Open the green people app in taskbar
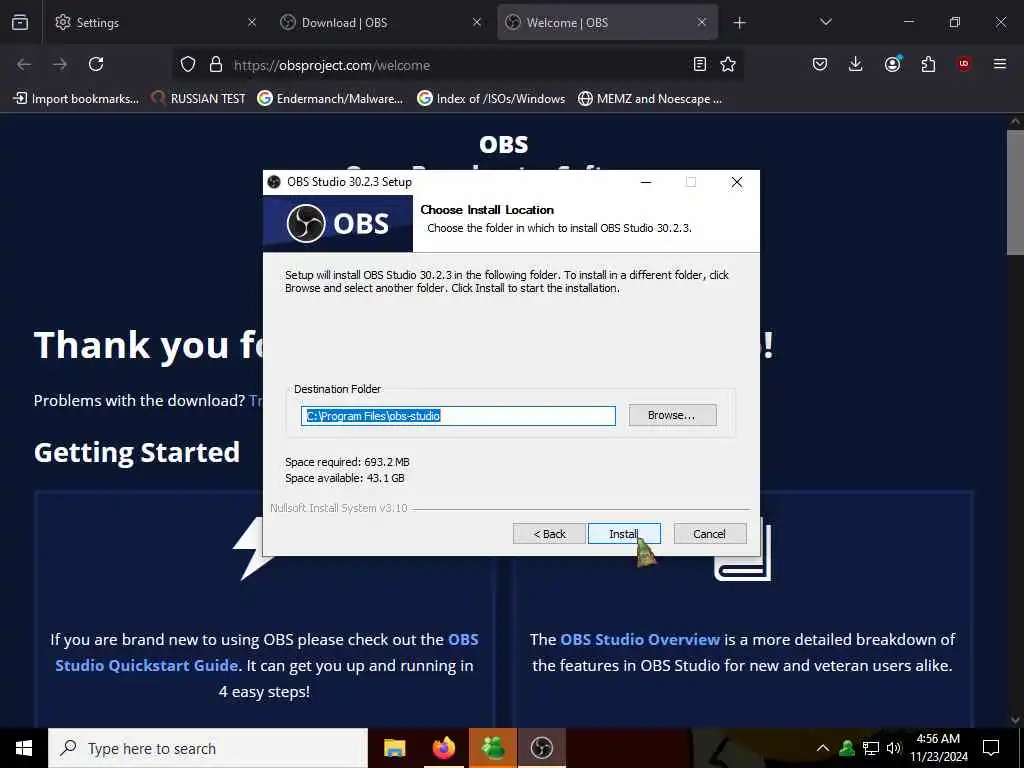This screenshot has width=1024, height=768. click(492, 748)
